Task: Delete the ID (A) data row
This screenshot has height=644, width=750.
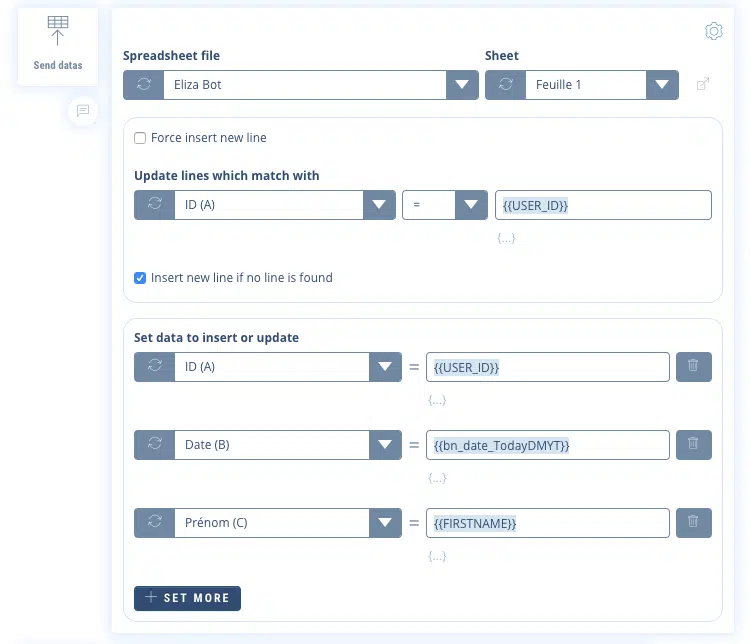Action: [x=693, y=367]
